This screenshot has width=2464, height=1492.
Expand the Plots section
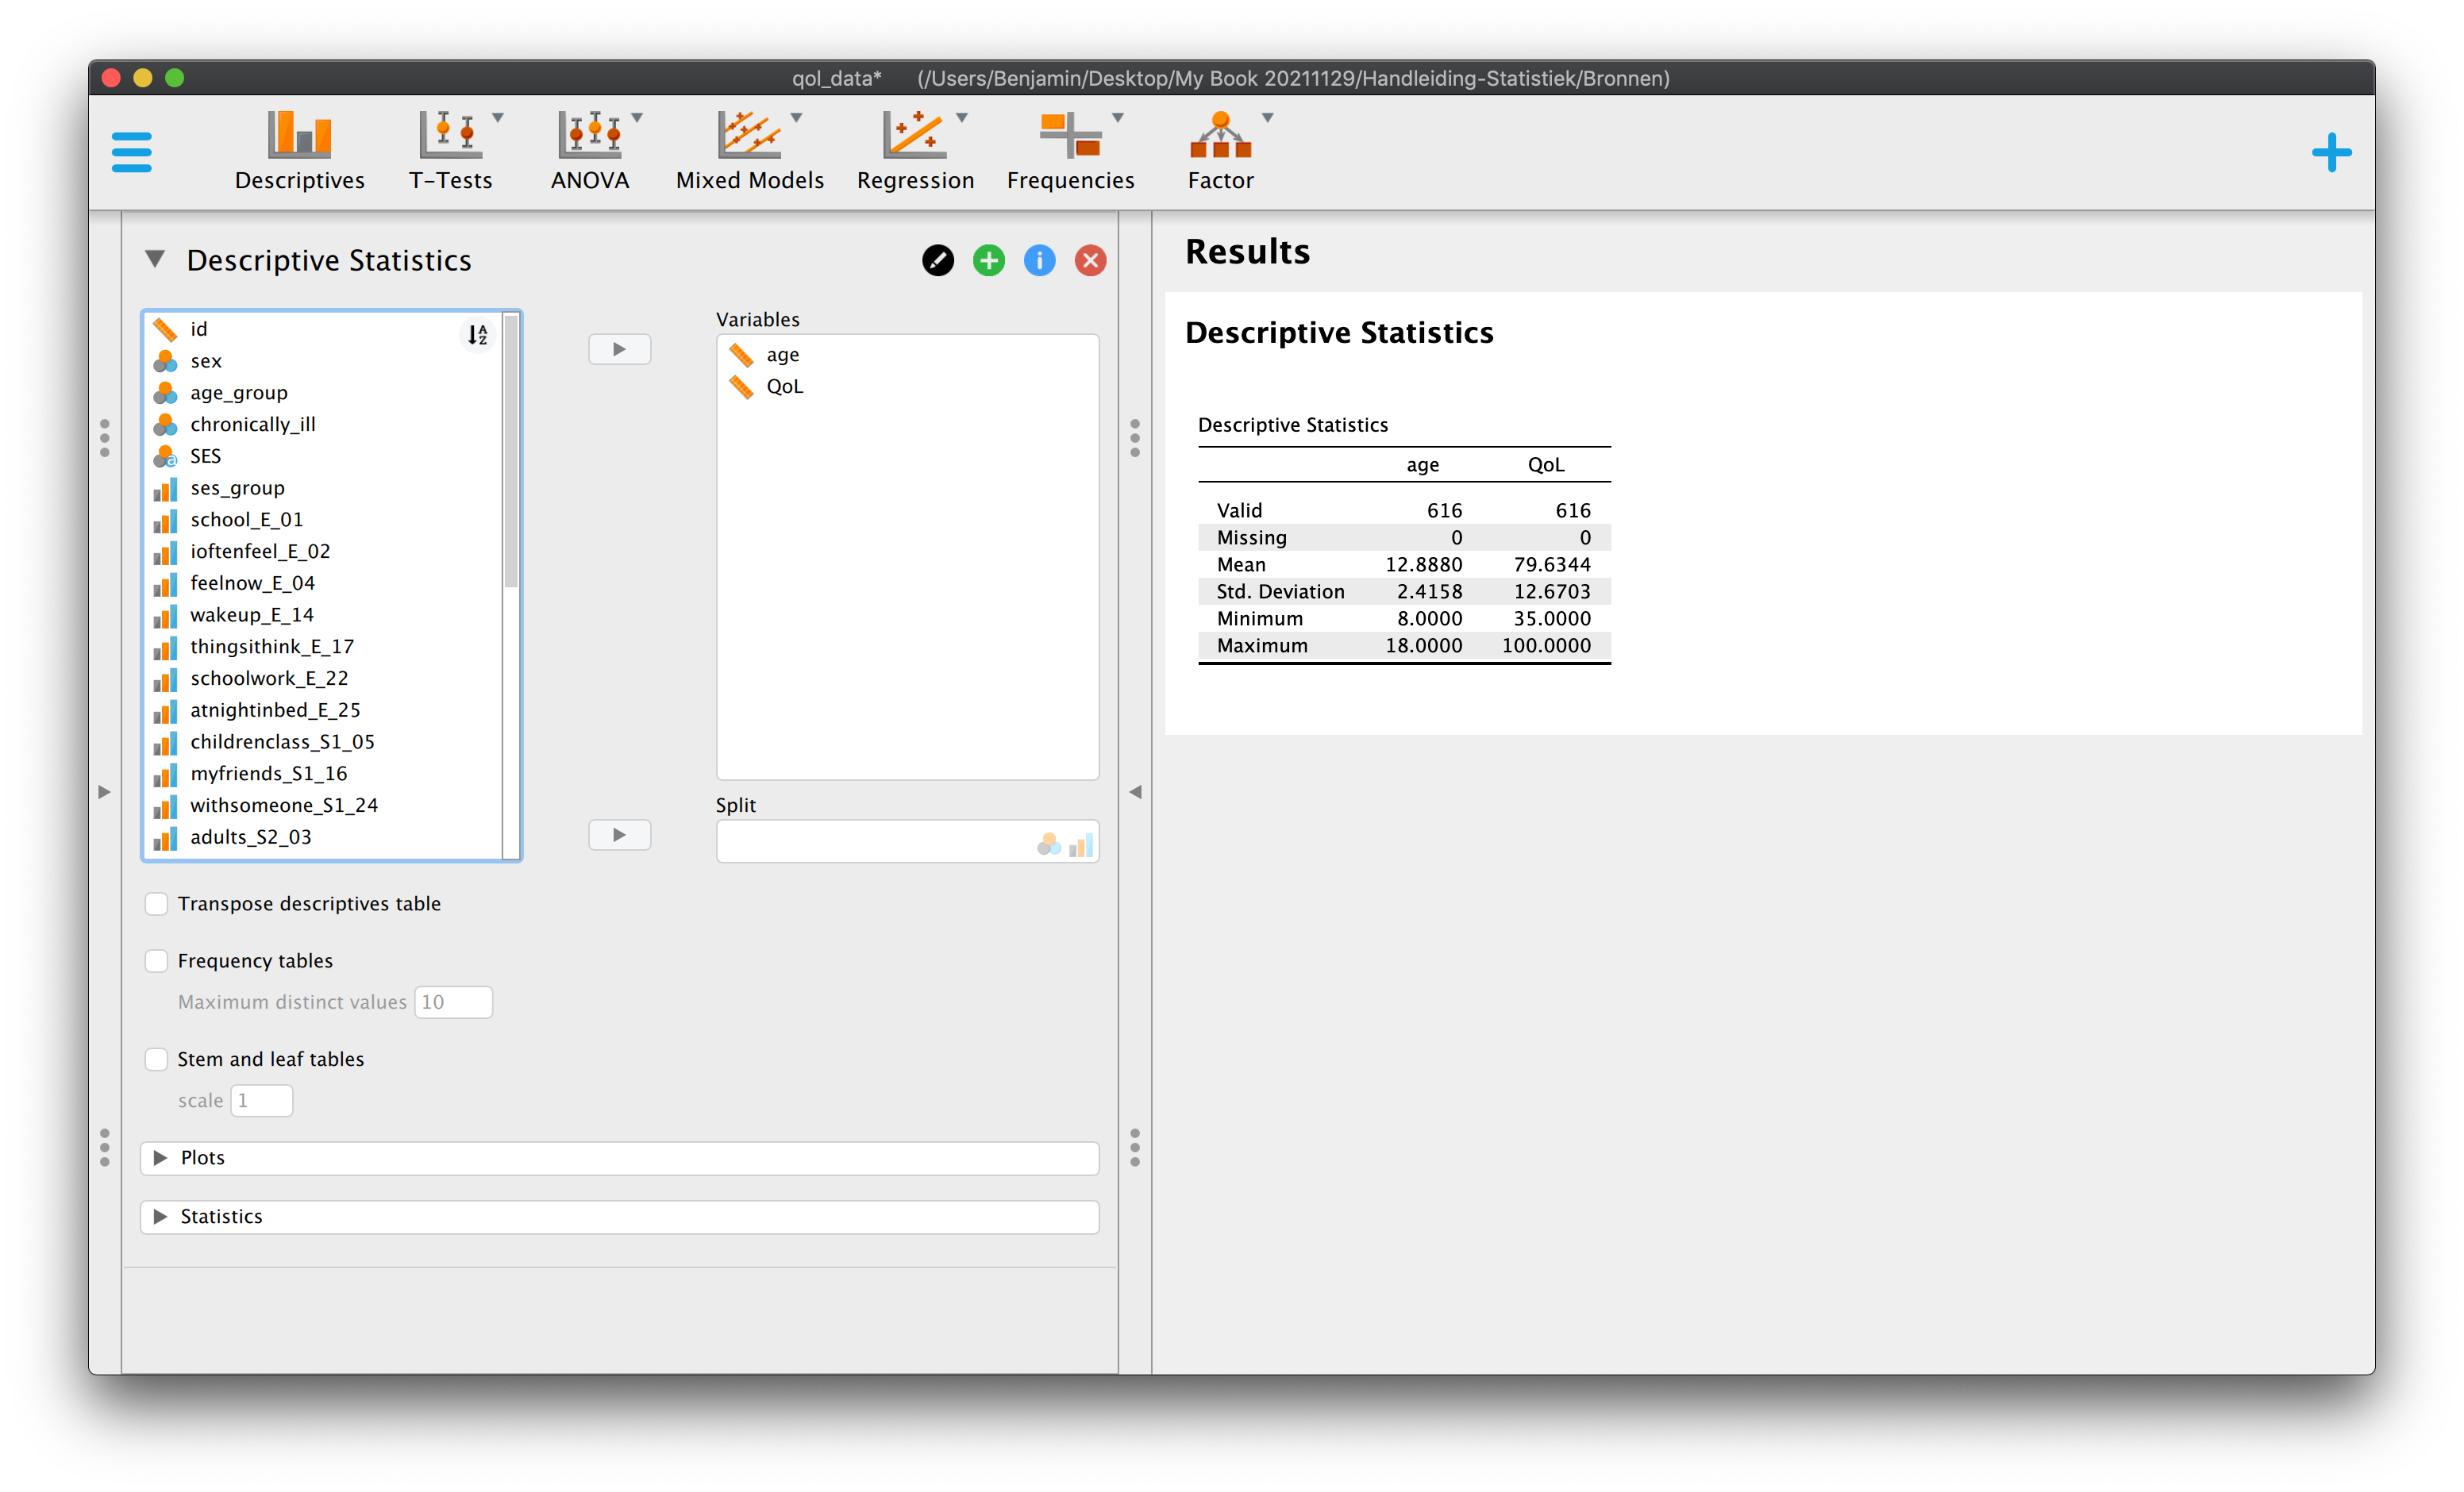click(619, 1158)
